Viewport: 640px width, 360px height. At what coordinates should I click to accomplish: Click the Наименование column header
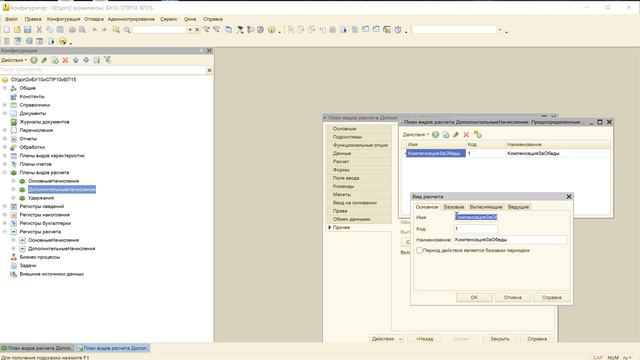pos(557,144)
